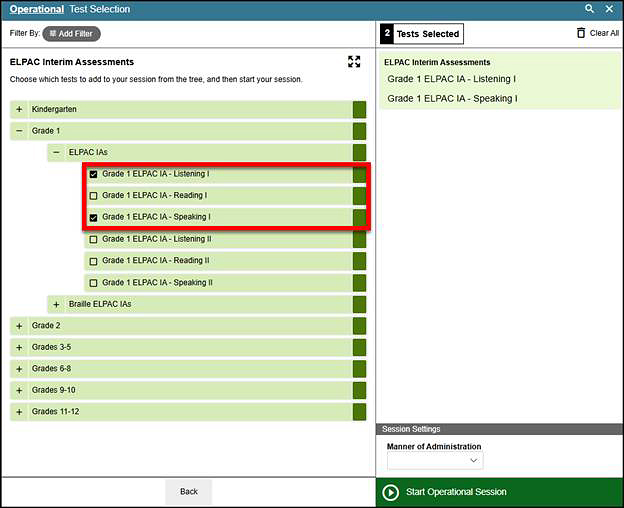Expand the Grades 6-8 tree node
Image resolution: width=624 pixels, height=508 pixels.
point(19,369)
